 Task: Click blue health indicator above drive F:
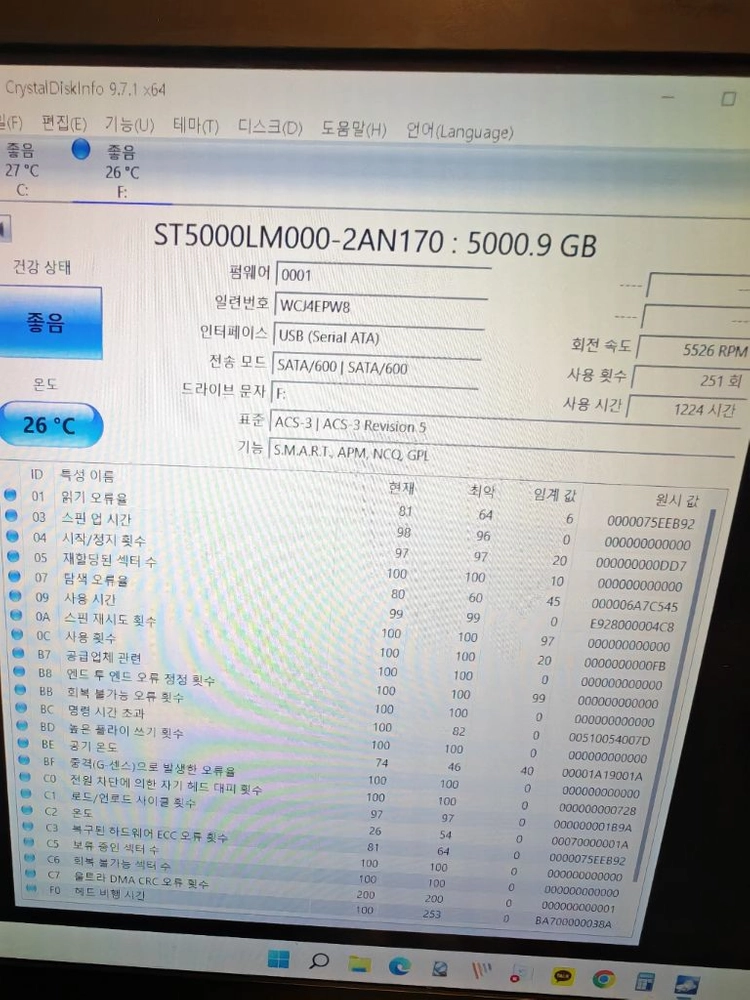click(81, 150)
